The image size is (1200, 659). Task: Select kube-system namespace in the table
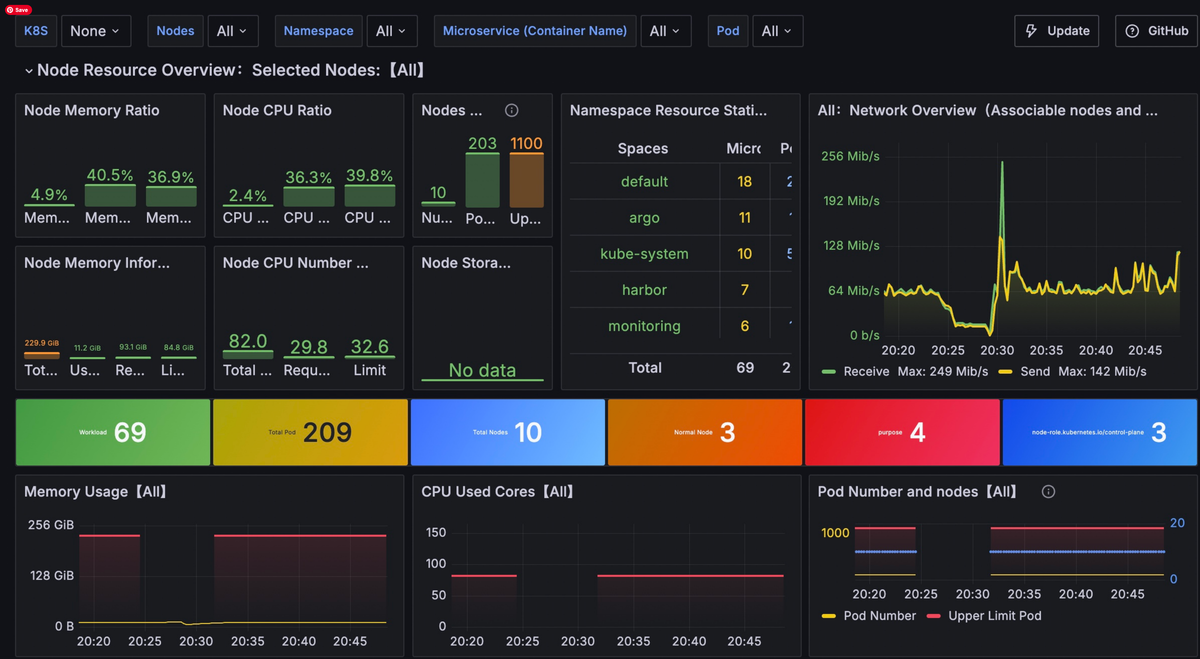(644, 254)
